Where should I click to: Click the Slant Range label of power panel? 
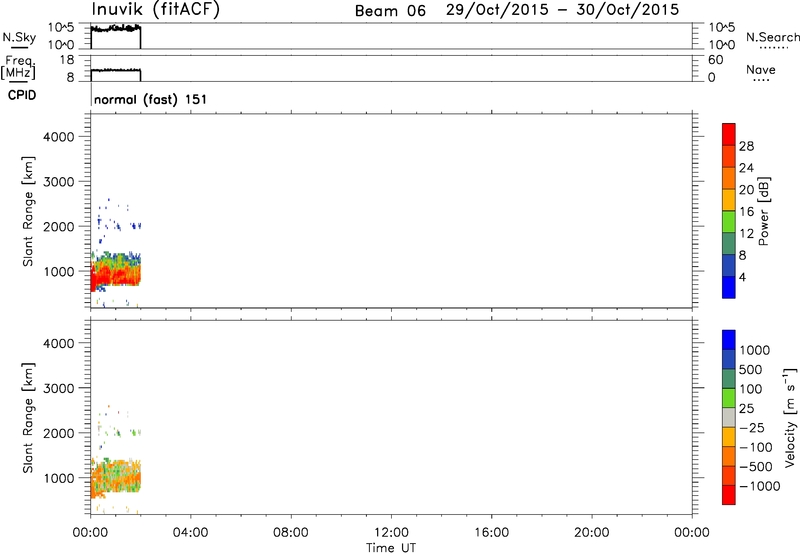(28, 211)
